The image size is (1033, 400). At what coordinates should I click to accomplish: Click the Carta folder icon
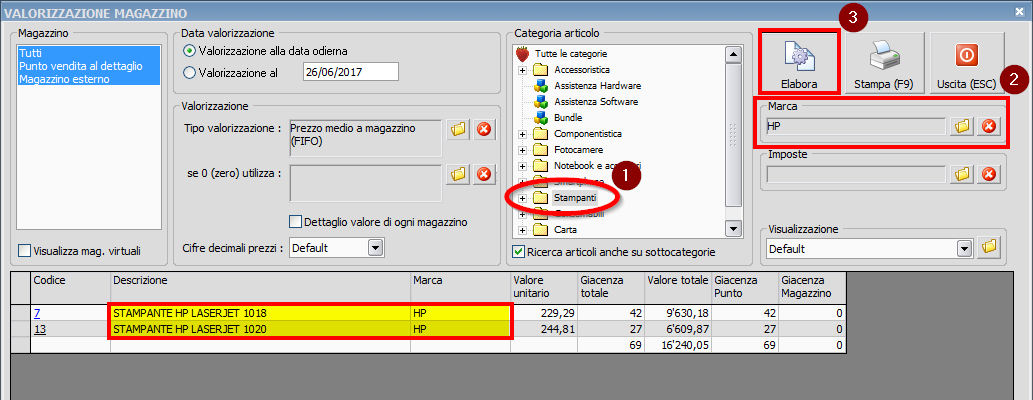[541, 229]
